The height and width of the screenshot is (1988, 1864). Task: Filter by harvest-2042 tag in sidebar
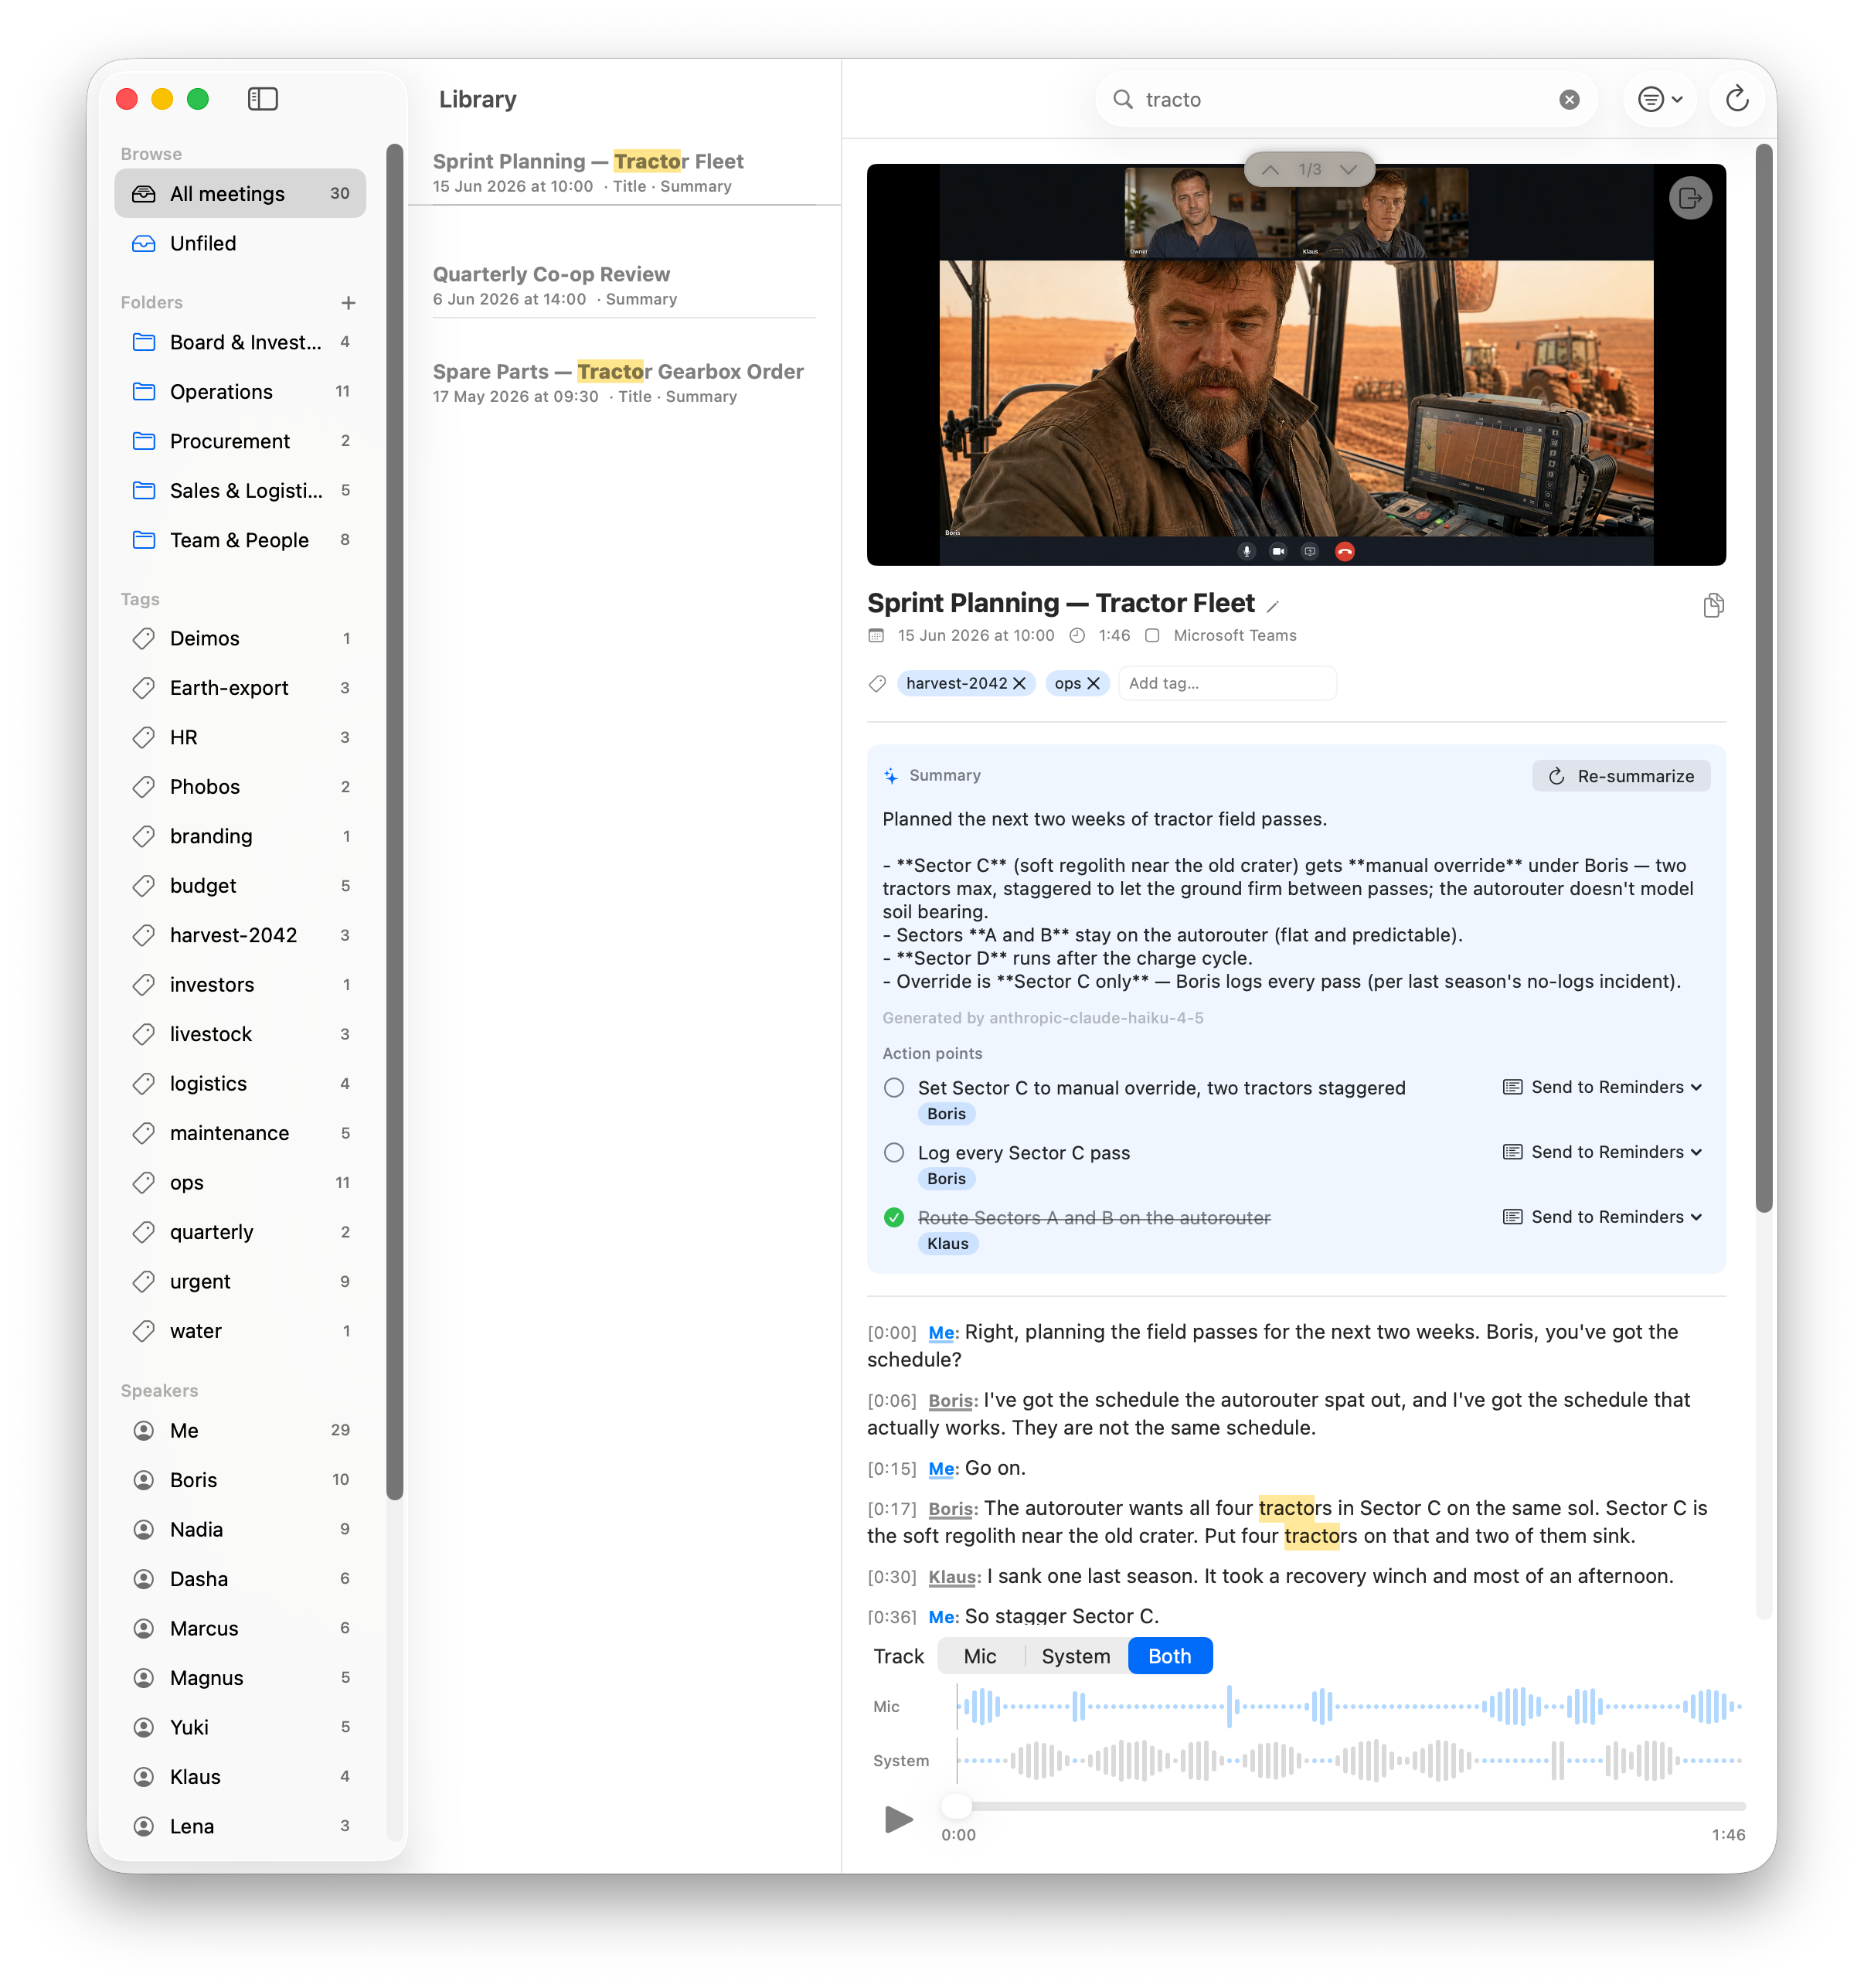(240, 935)
